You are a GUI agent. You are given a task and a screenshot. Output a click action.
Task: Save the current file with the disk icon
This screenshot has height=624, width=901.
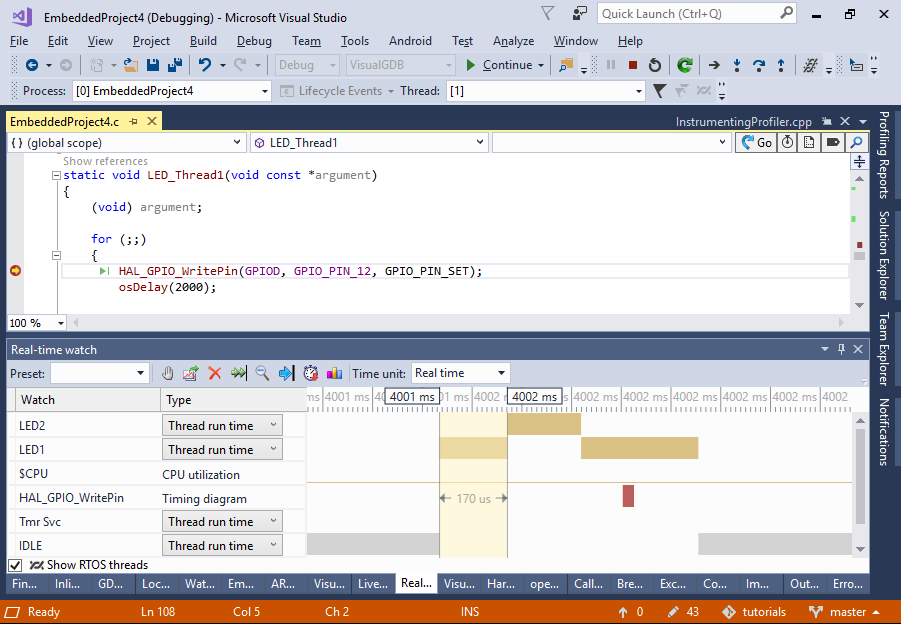pos(153,66)
